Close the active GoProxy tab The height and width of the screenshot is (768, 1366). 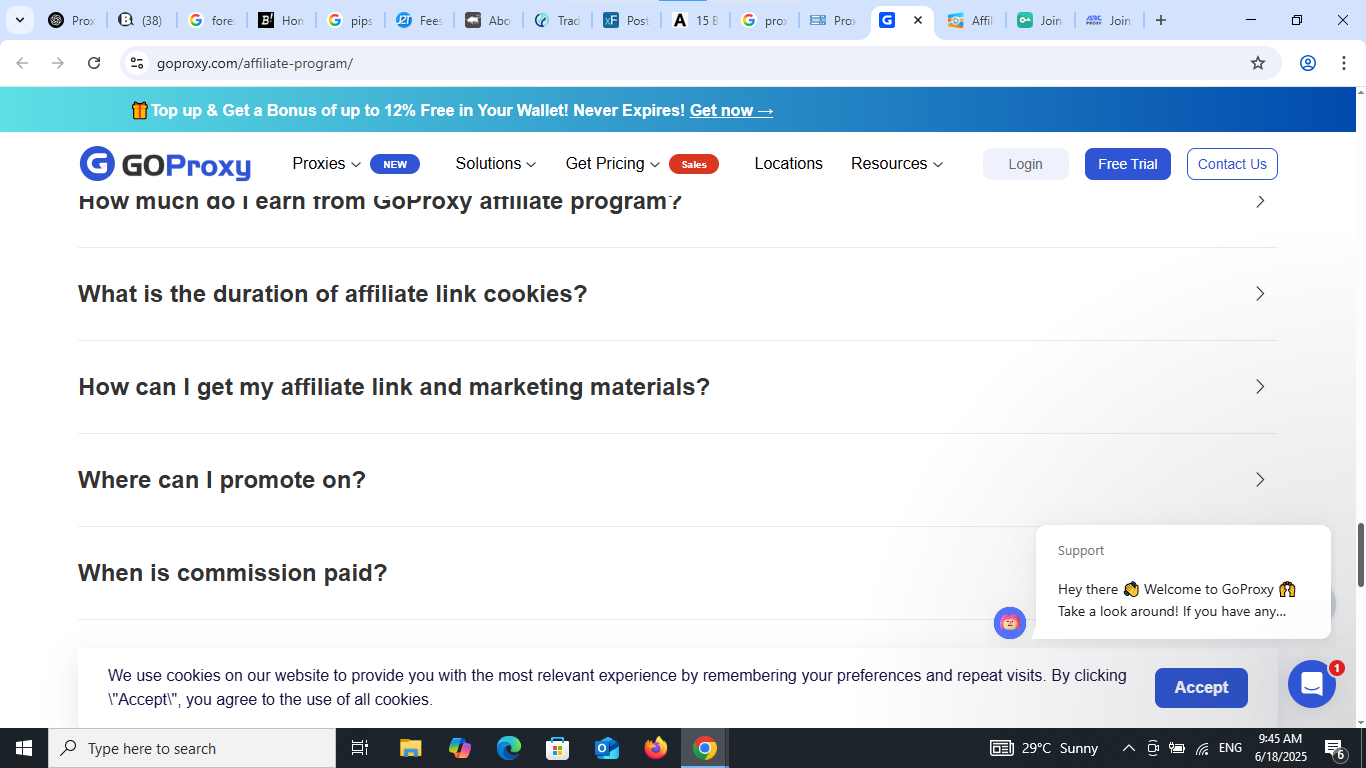918,20
